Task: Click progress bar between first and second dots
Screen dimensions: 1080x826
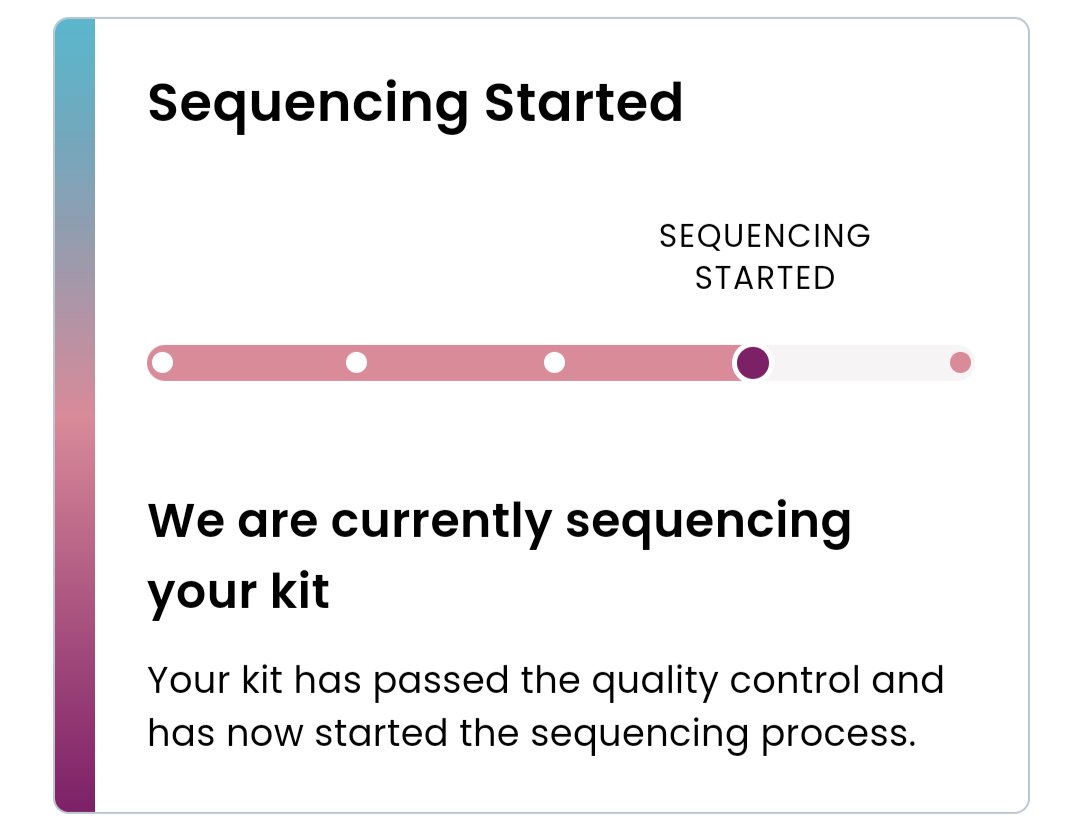Action: 259,362
